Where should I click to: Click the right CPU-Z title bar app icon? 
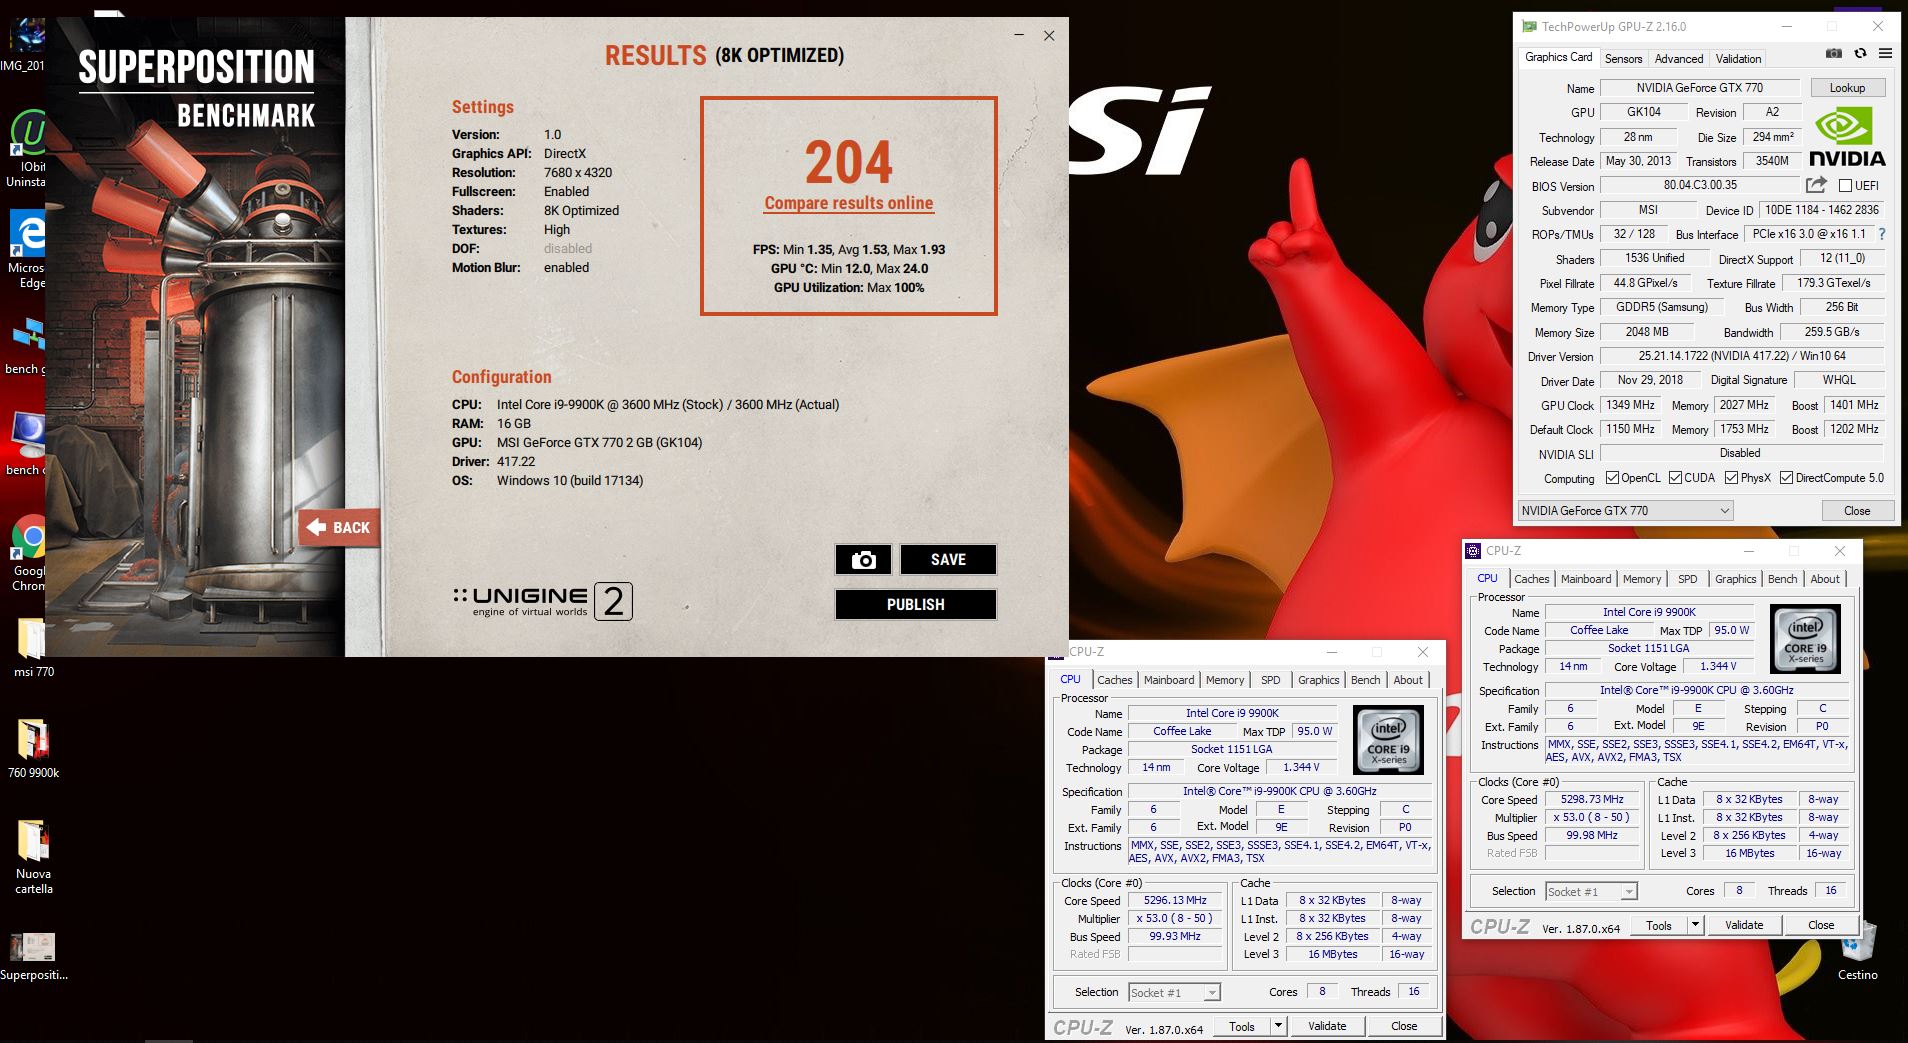(x=1473, y=551)
